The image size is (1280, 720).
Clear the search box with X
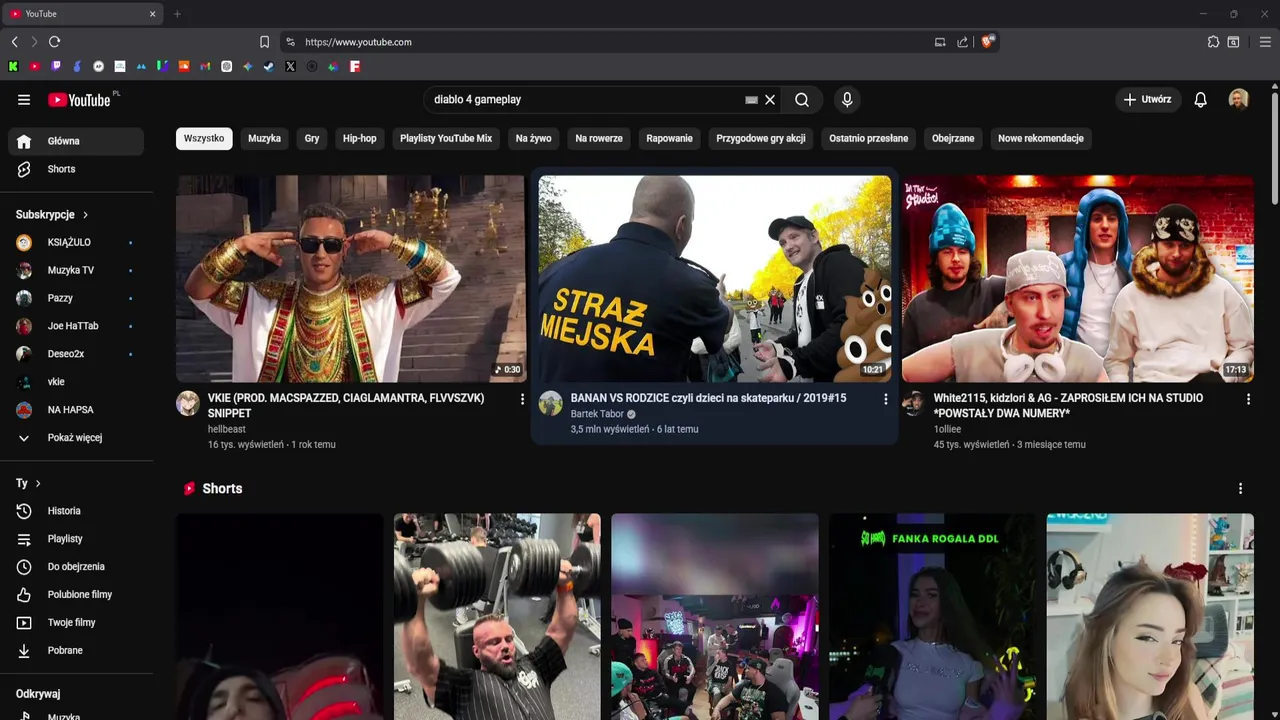(x=770, y=100)
